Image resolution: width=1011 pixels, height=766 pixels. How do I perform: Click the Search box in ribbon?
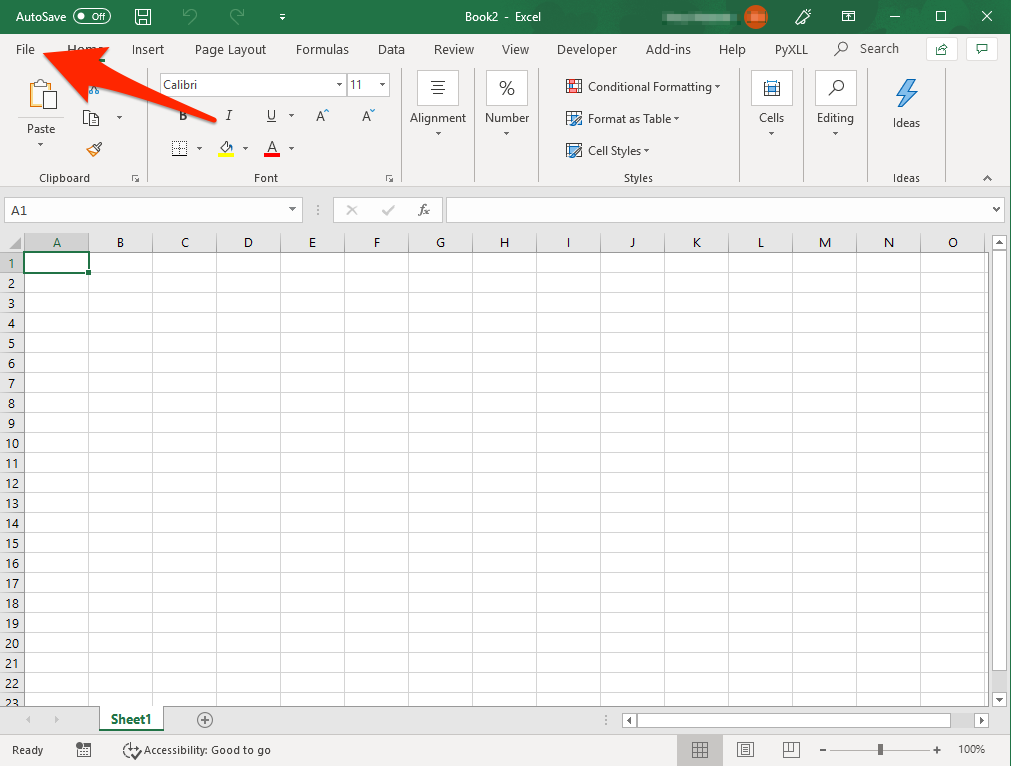[867, 49]
